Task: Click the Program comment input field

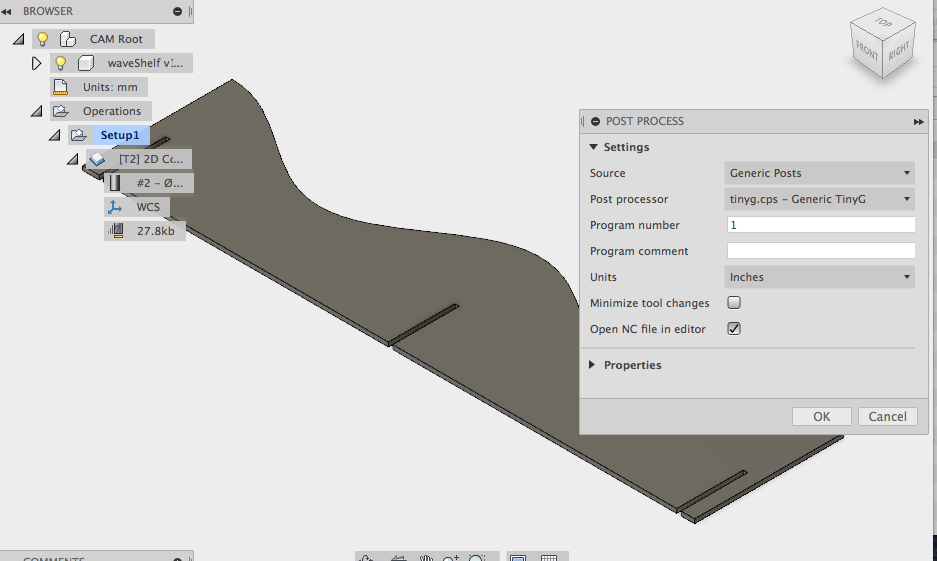Action: [820, 251]
